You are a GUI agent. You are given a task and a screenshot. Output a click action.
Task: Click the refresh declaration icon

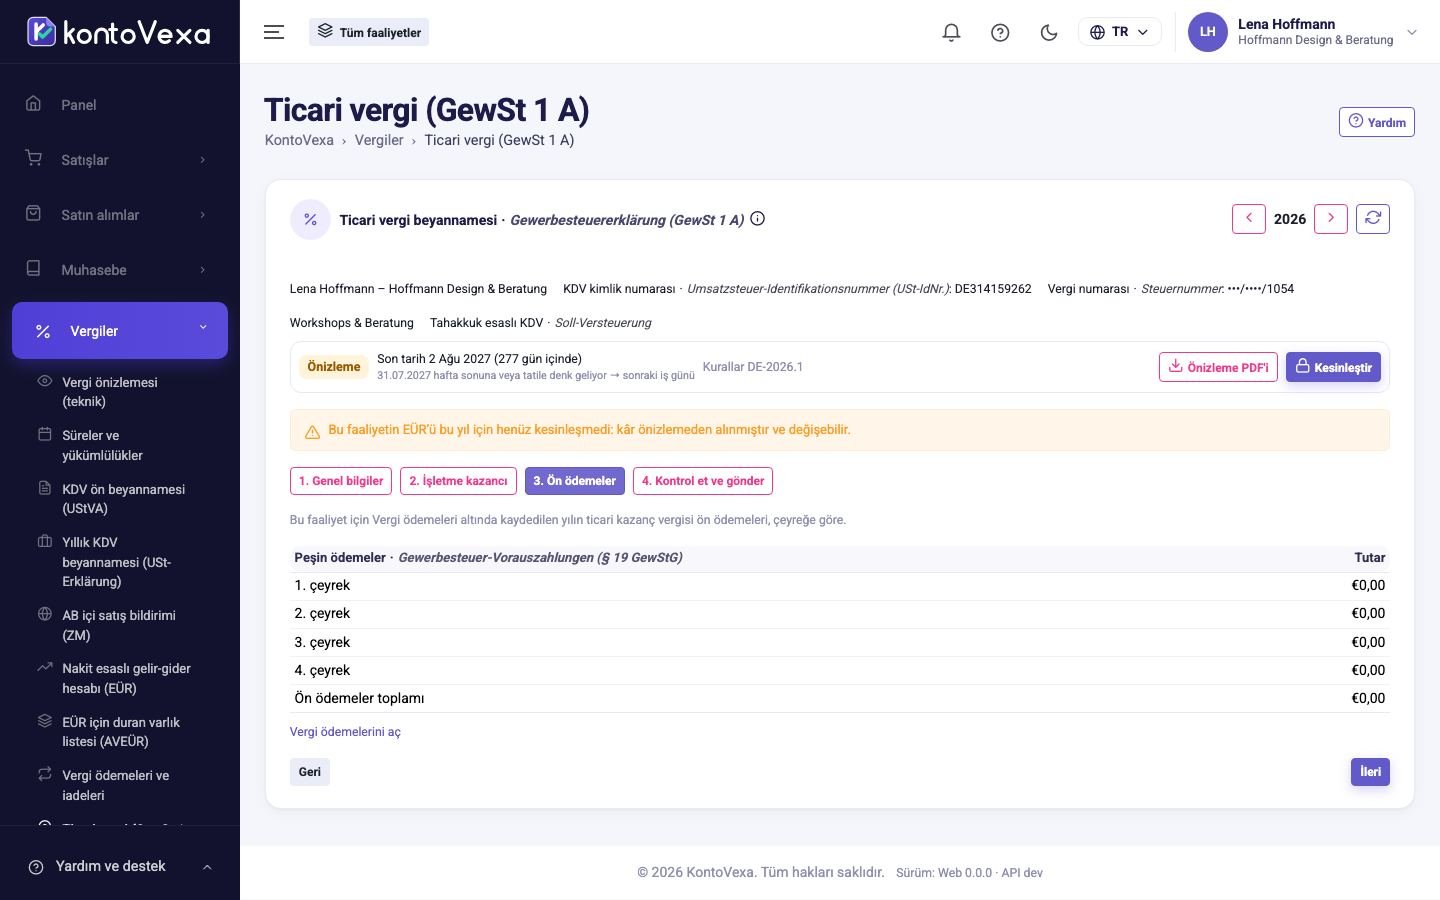click(1372, 219)
